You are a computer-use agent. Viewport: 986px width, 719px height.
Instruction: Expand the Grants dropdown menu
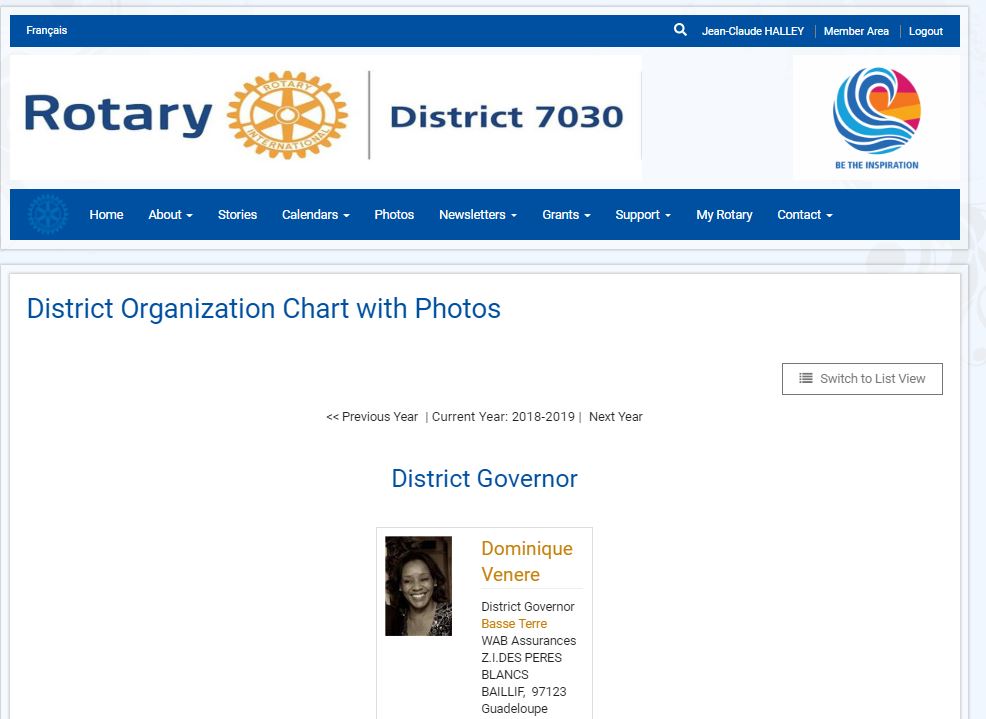tap(566, 215)
